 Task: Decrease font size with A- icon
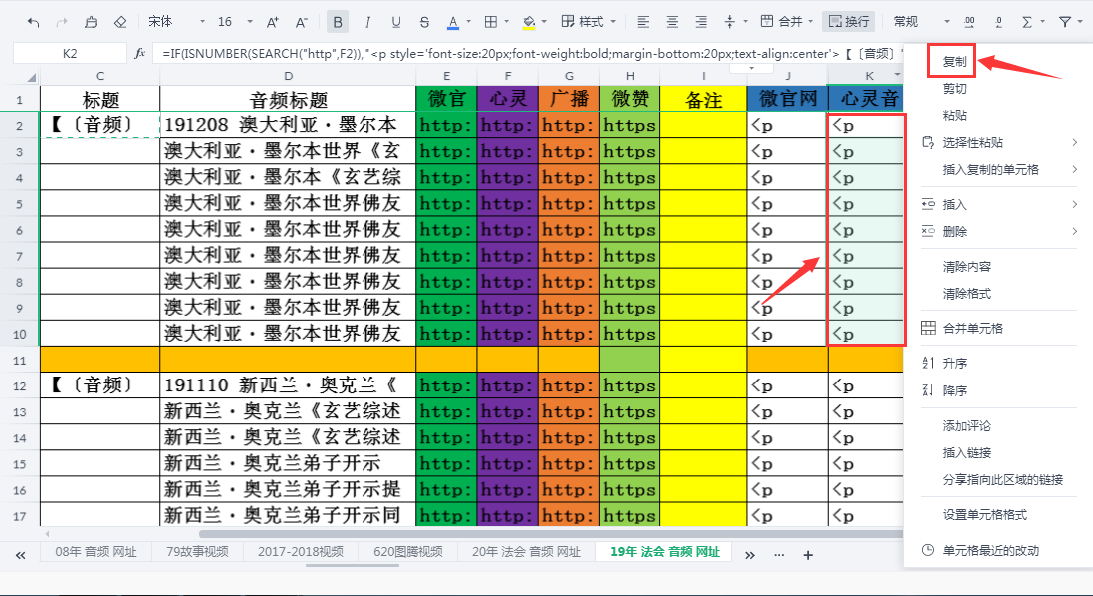coord(301,22)
